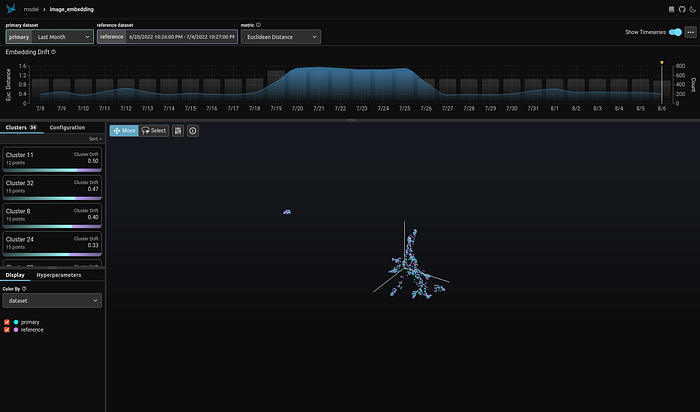The height and width of the screenshot is (412, 700).
Task: Click the canvas grid settings icon
Action: coord(178,131)
